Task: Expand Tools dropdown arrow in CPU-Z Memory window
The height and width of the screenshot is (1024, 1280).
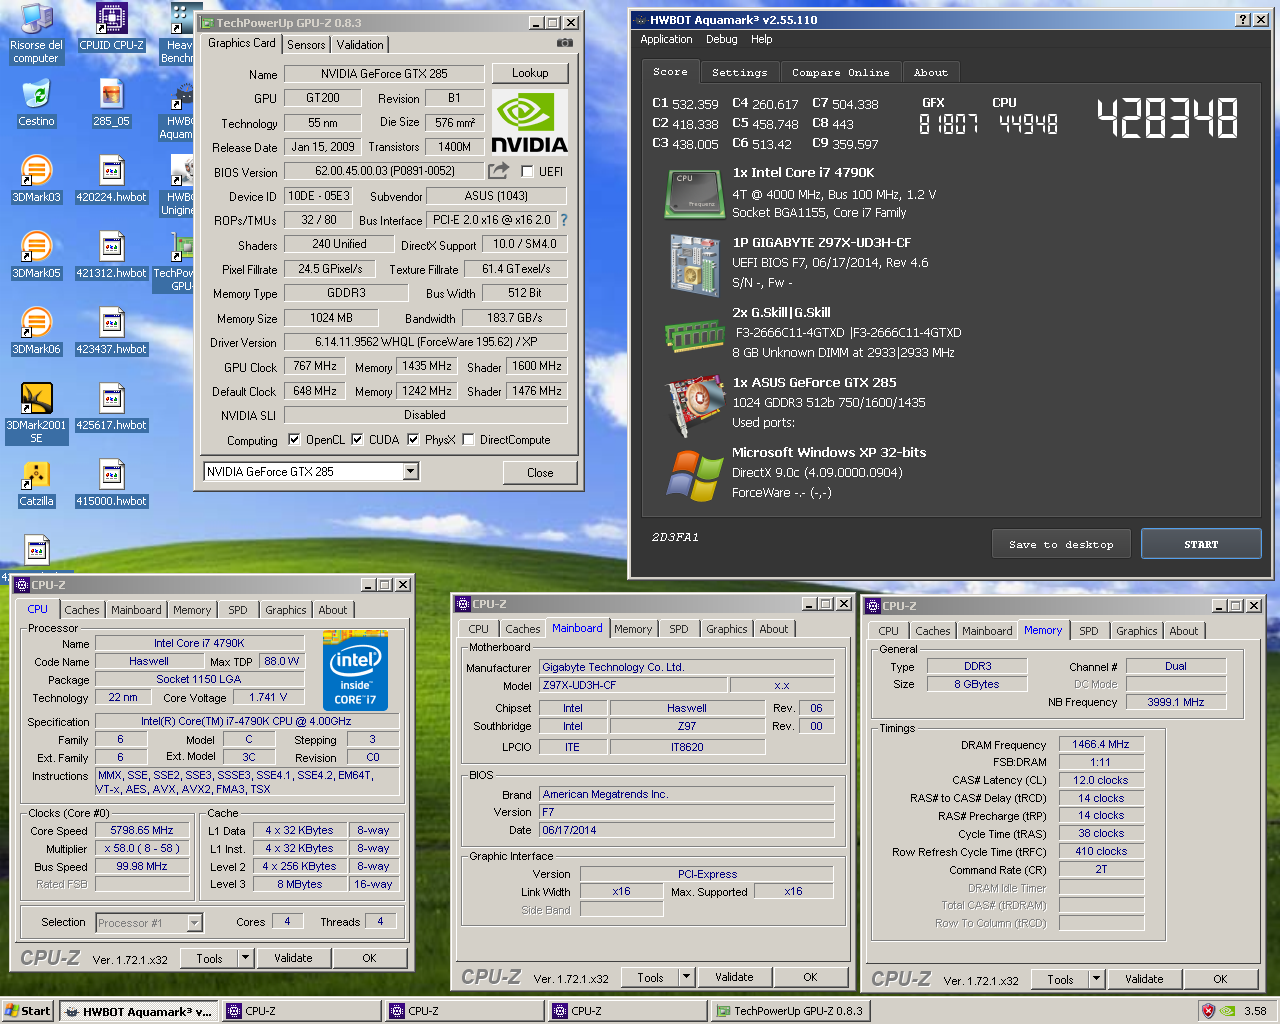Action: click(x=1096, y=979)
